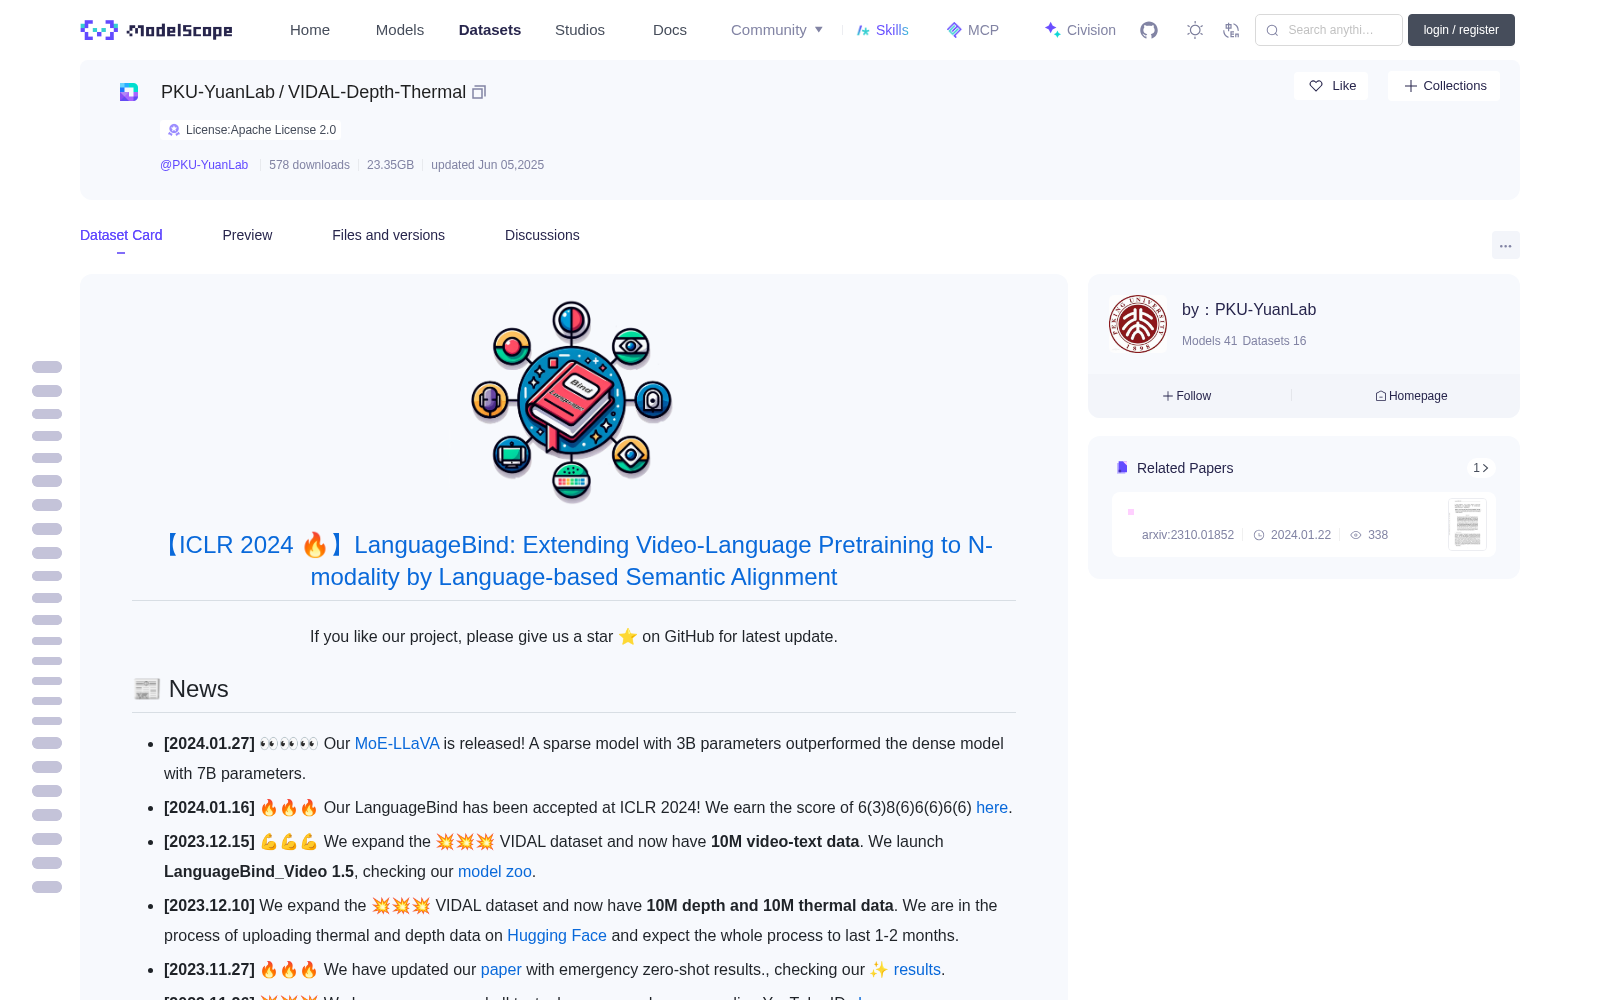Open the GitHub icon in the header
The height and width of the screenshot is (1000, 1600).
(x=1149, y=30)
